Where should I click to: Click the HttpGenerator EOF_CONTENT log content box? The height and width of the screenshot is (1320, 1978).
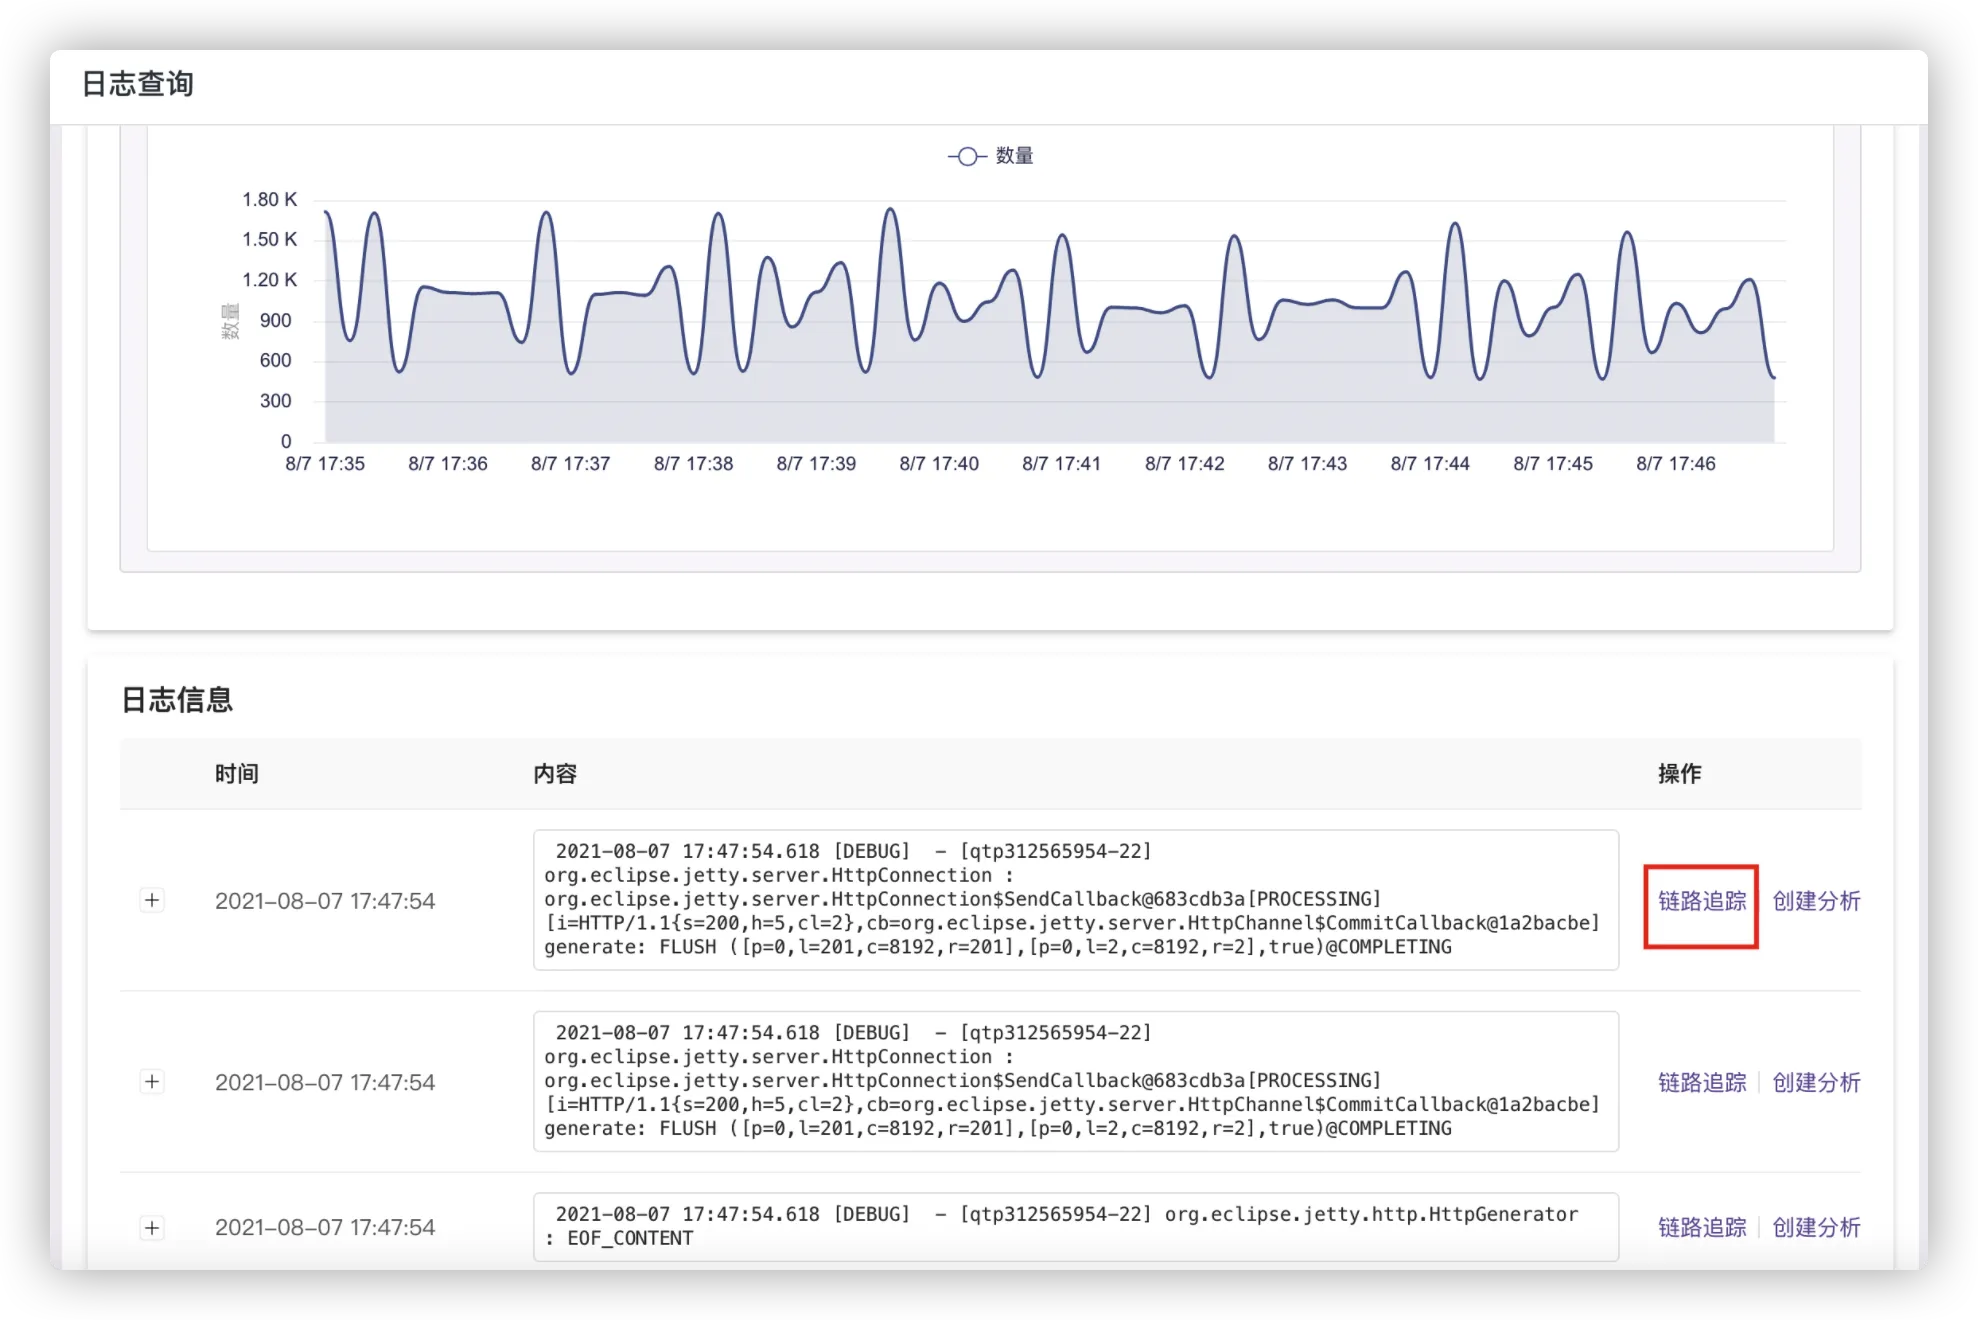[x=1075, y=1226]
